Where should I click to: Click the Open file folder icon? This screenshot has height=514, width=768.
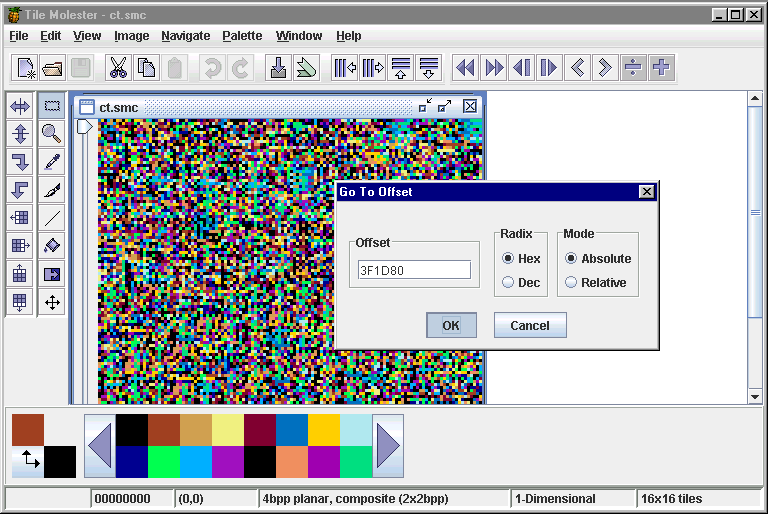coord(53,68)
